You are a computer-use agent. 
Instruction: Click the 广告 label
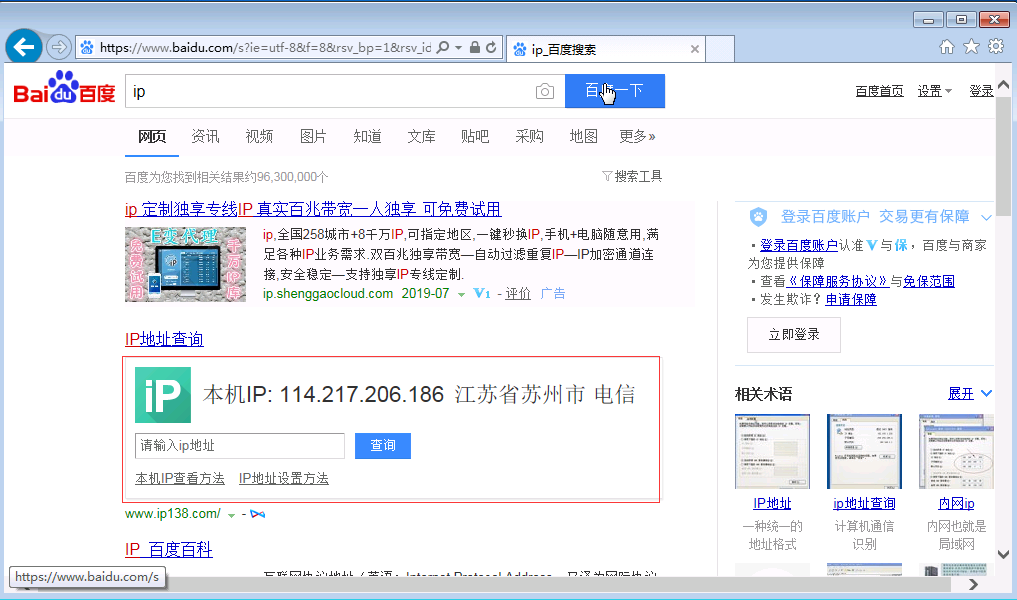click(553, 294)
